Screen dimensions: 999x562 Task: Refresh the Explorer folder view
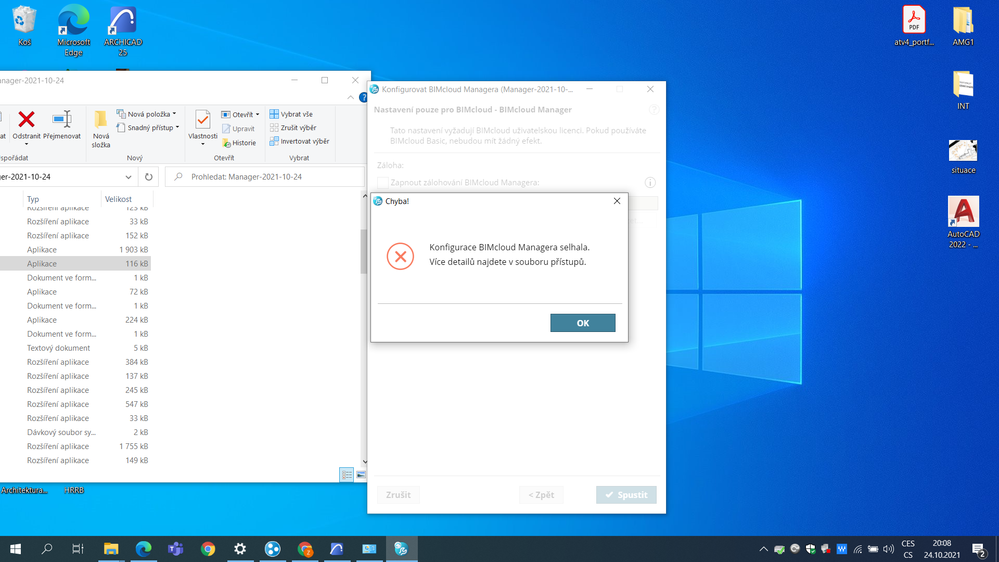148,177
